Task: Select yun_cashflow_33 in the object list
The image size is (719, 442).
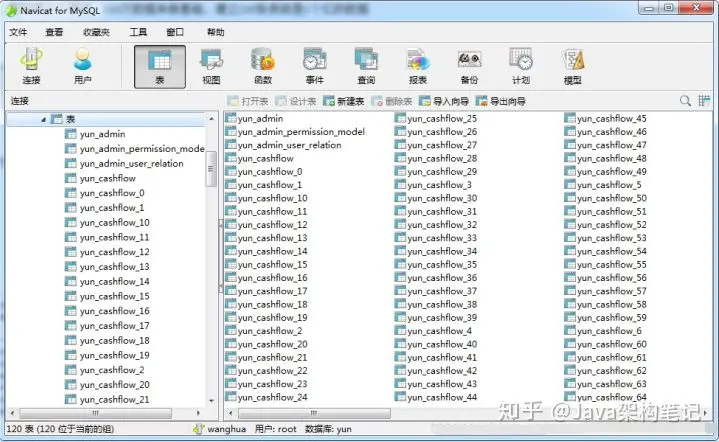Action: click(442, 238)
